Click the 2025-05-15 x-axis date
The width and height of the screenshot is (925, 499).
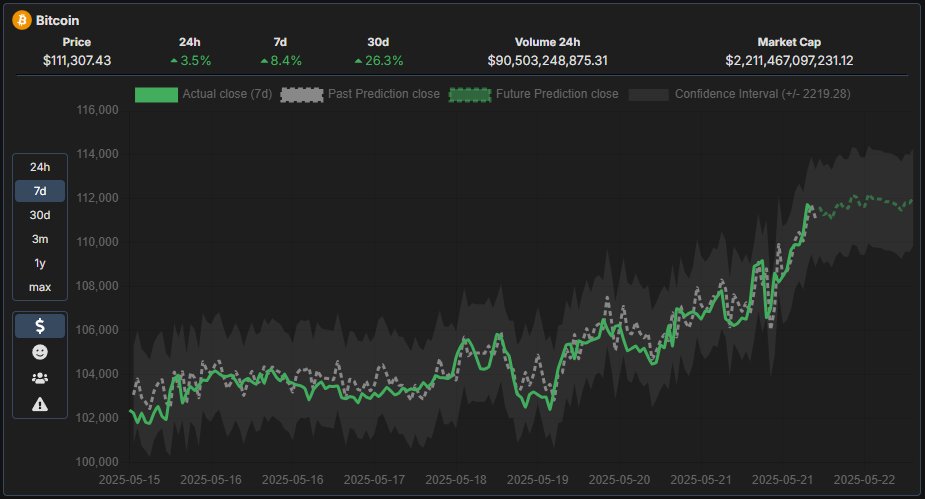point(129,480)
